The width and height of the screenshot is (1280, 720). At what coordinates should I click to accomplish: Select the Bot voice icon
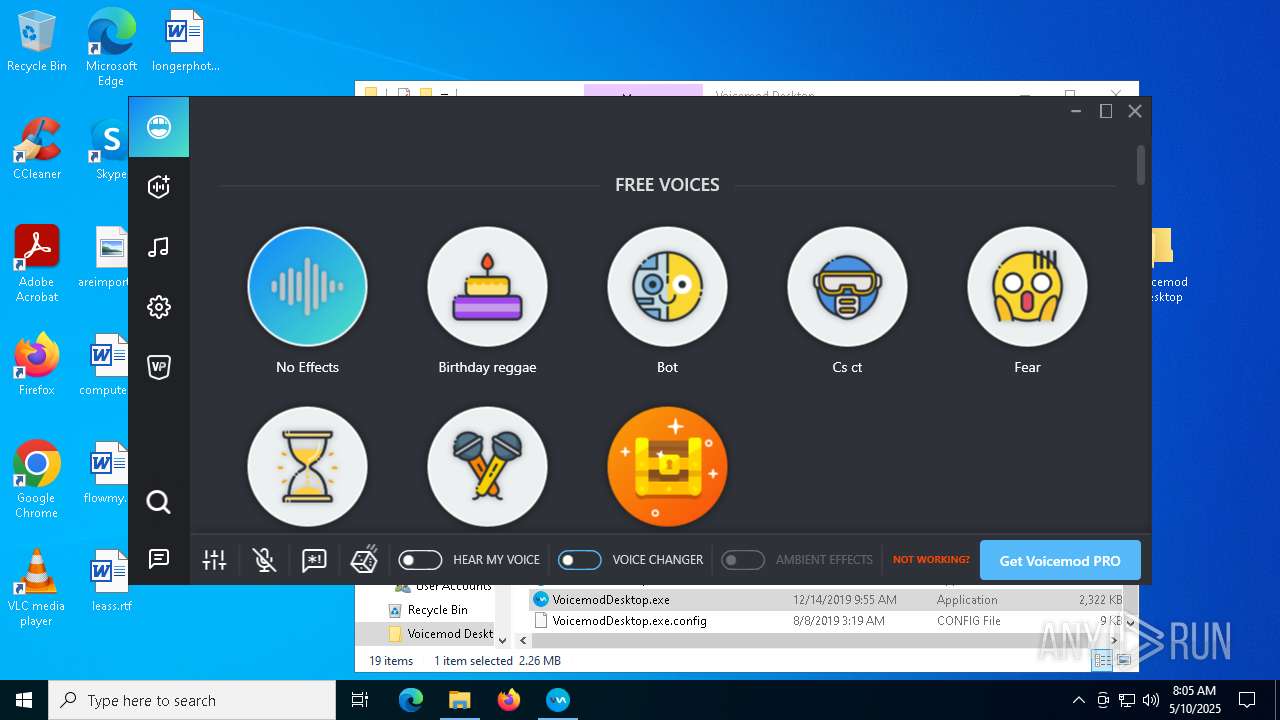coord(667,287)
